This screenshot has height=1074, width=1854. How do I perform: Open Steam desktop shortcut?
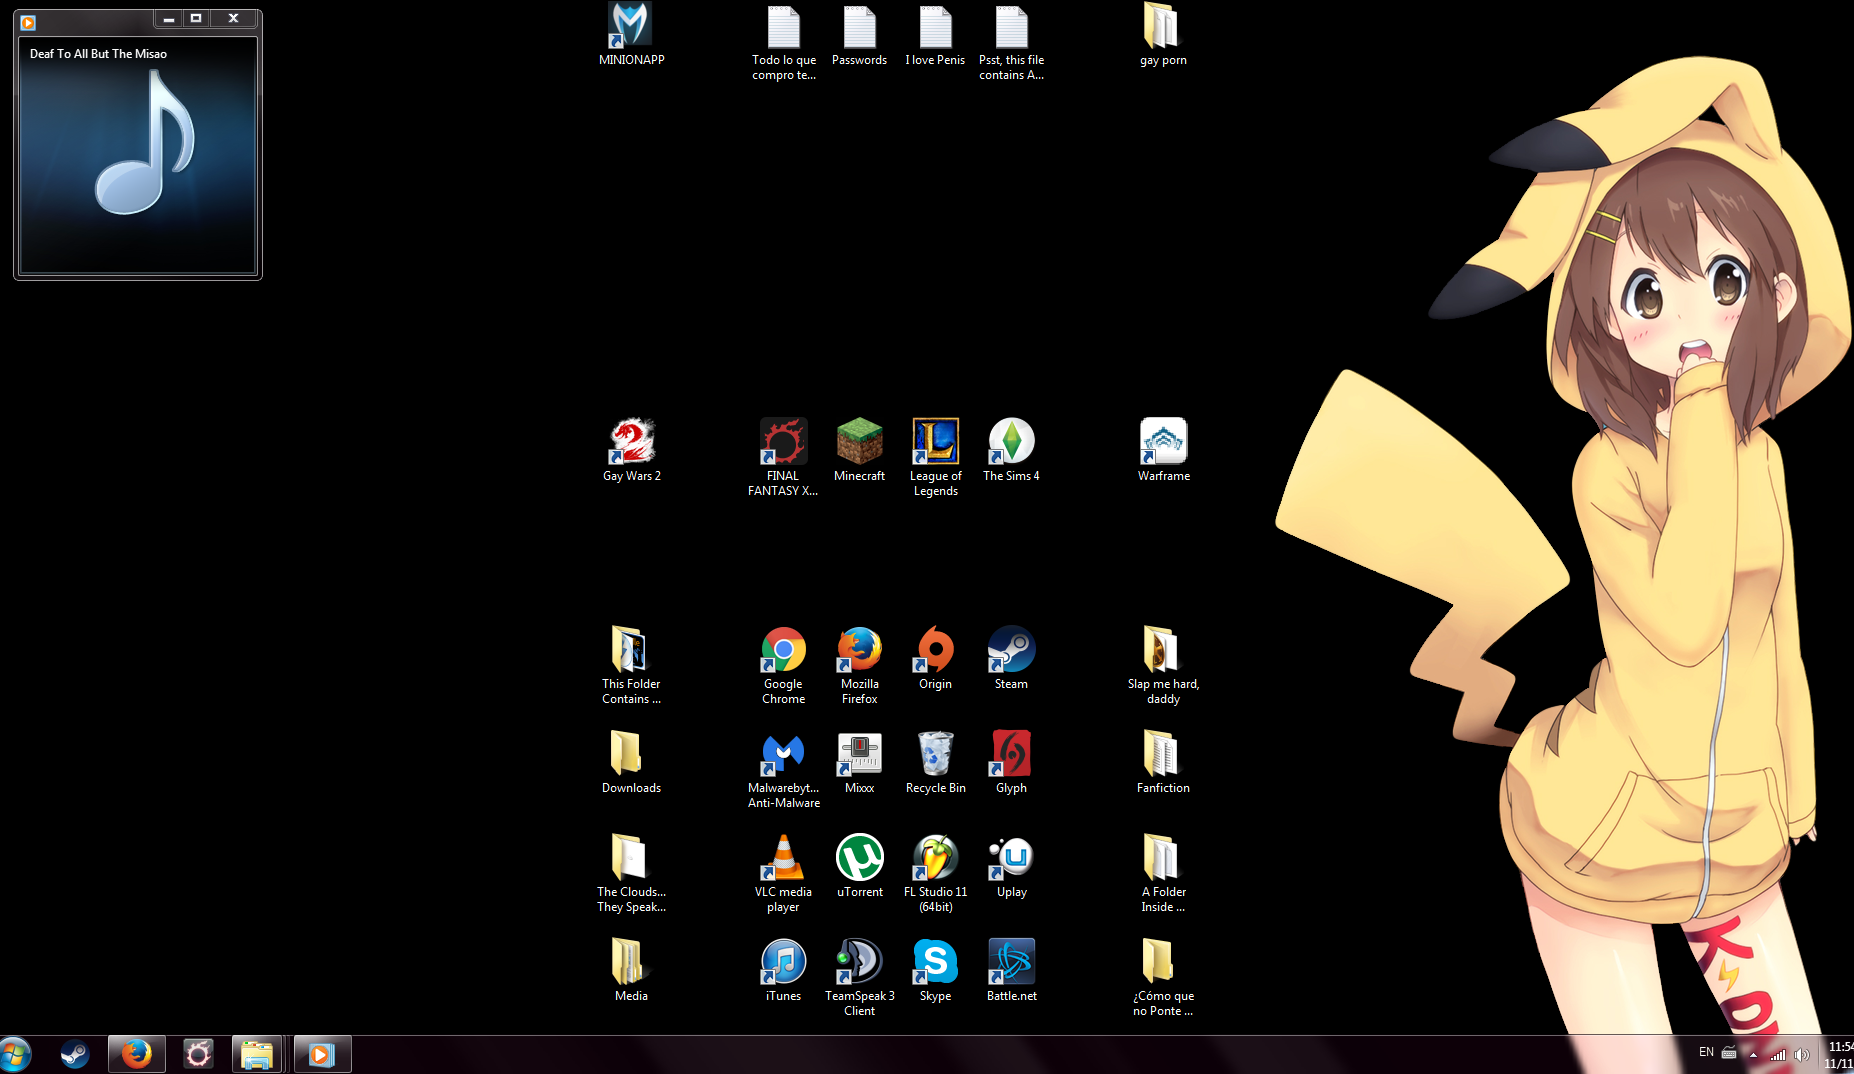(x=1011, y=658)
